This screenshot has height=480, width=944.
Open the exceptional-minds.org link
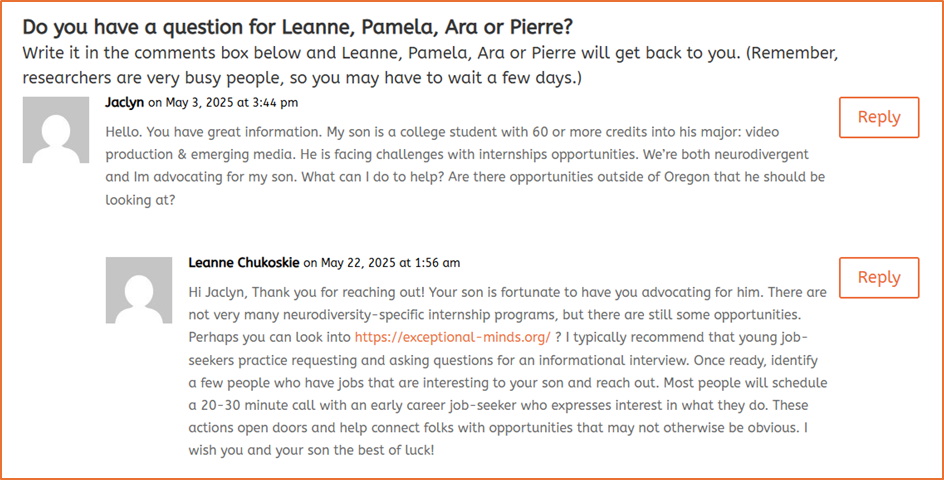452,337
